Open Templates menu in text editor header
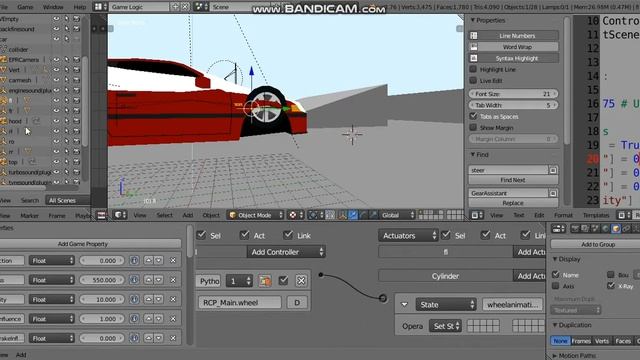The width and height of the screenshot is (640, 360). click(596, 215)
